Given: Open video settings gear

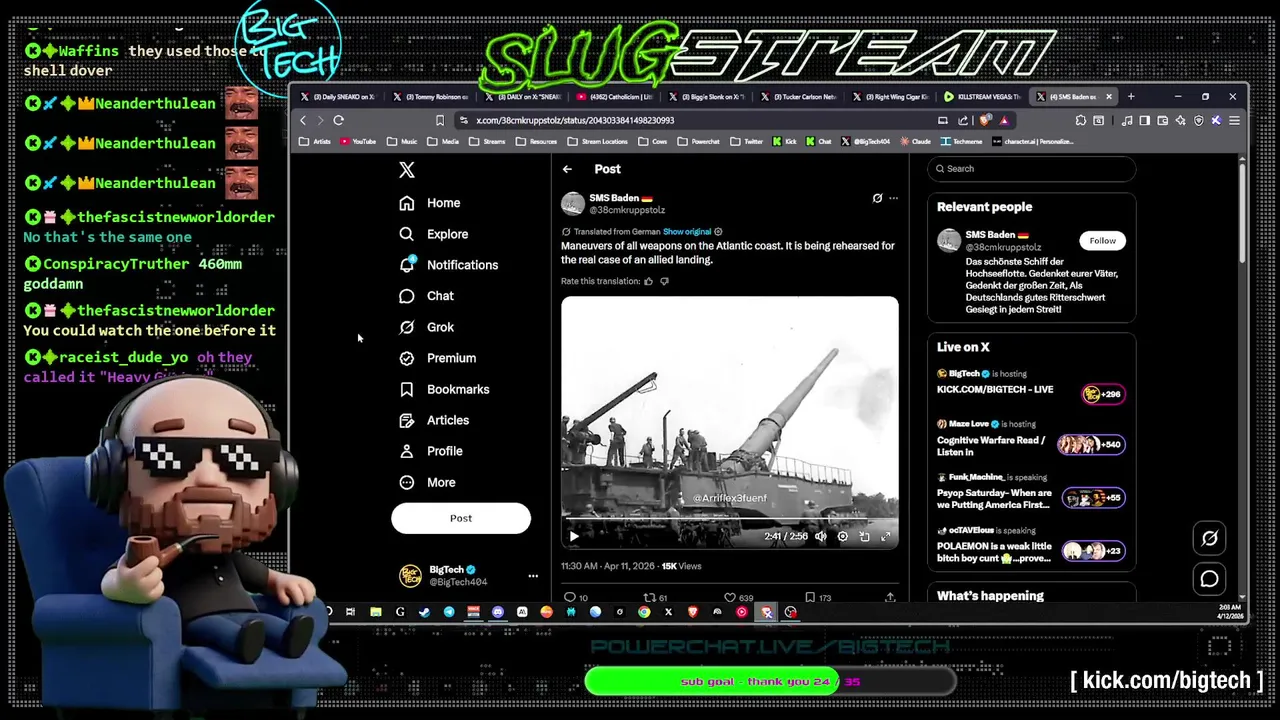Looking at the screenshot, I should [842, 536].
